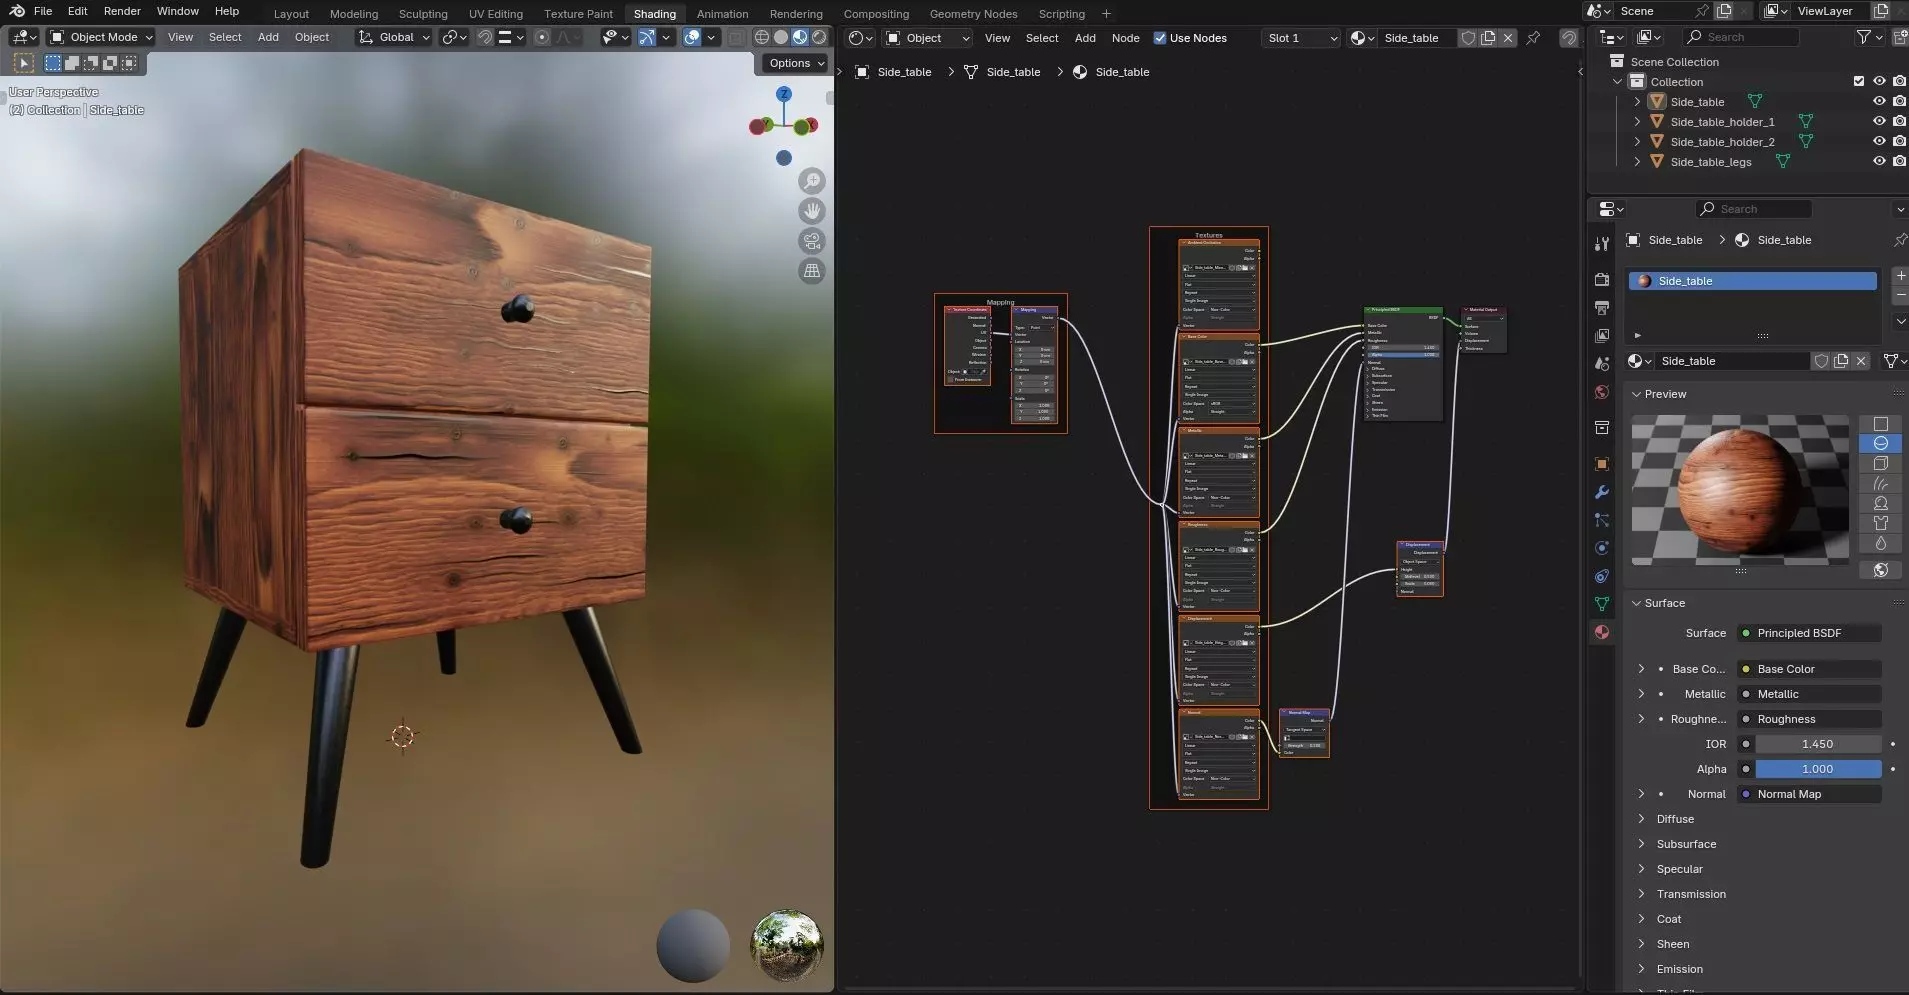Screen dimensions: 1909x995
Task: Switch to the Geometry Nodes workspace tab
Action: click(x=972, y=14)
